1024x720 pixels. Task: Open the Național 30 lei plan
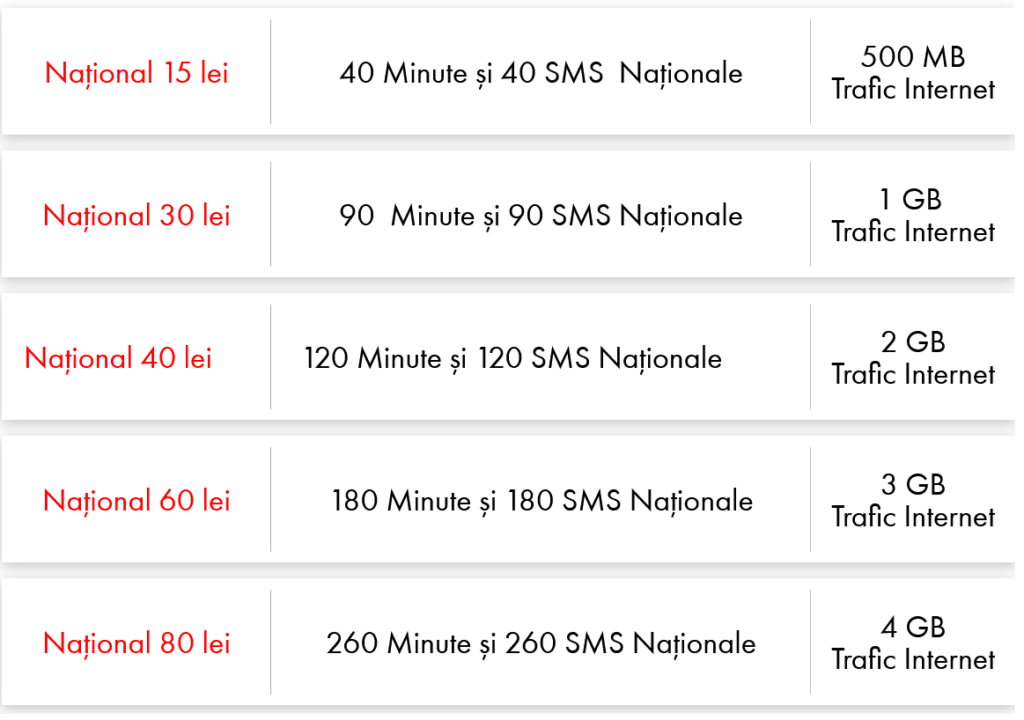click(137, 216)
